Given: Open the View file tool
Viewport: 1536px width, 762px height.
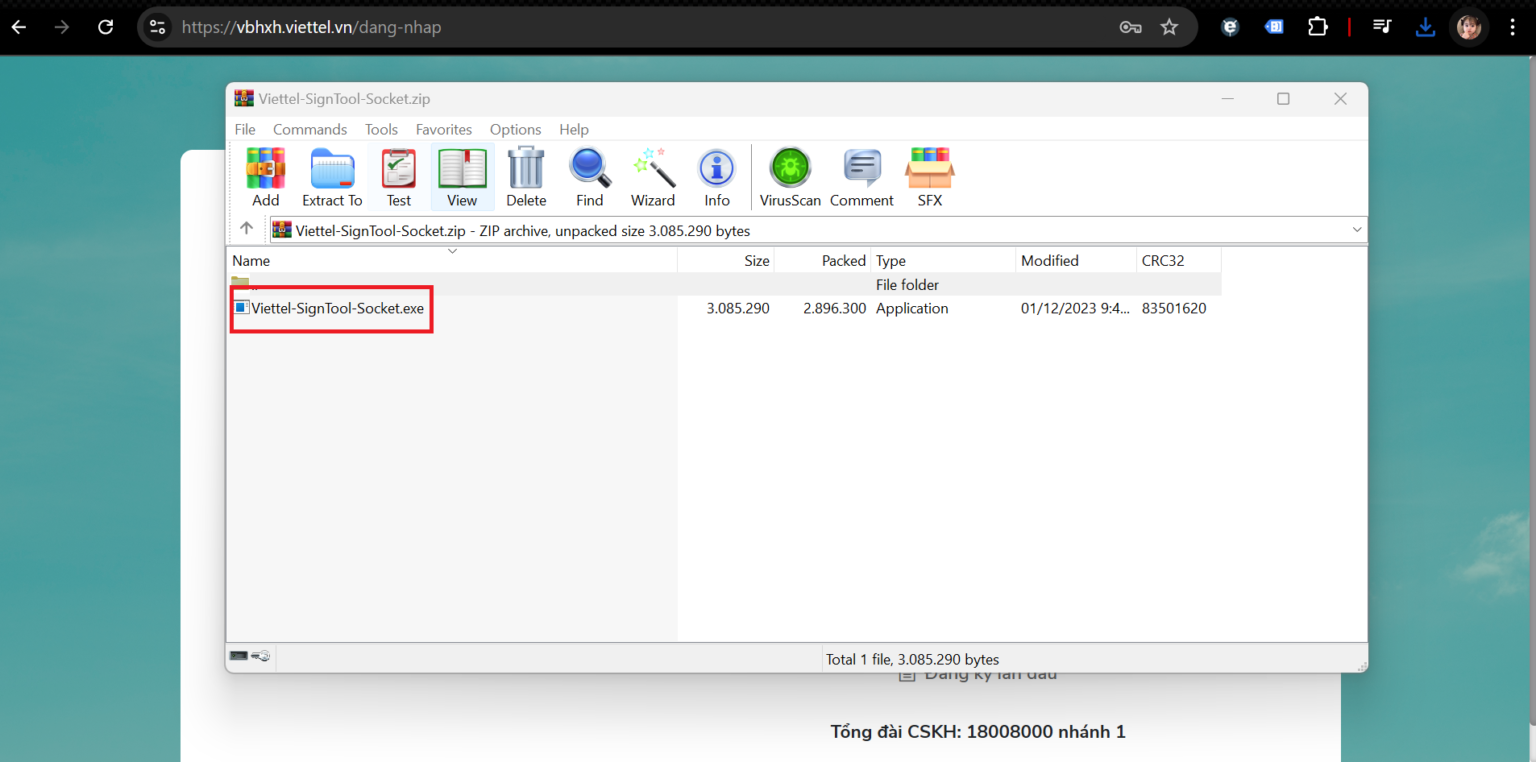Looking at the screenshot, I should [x=462, y=177].
